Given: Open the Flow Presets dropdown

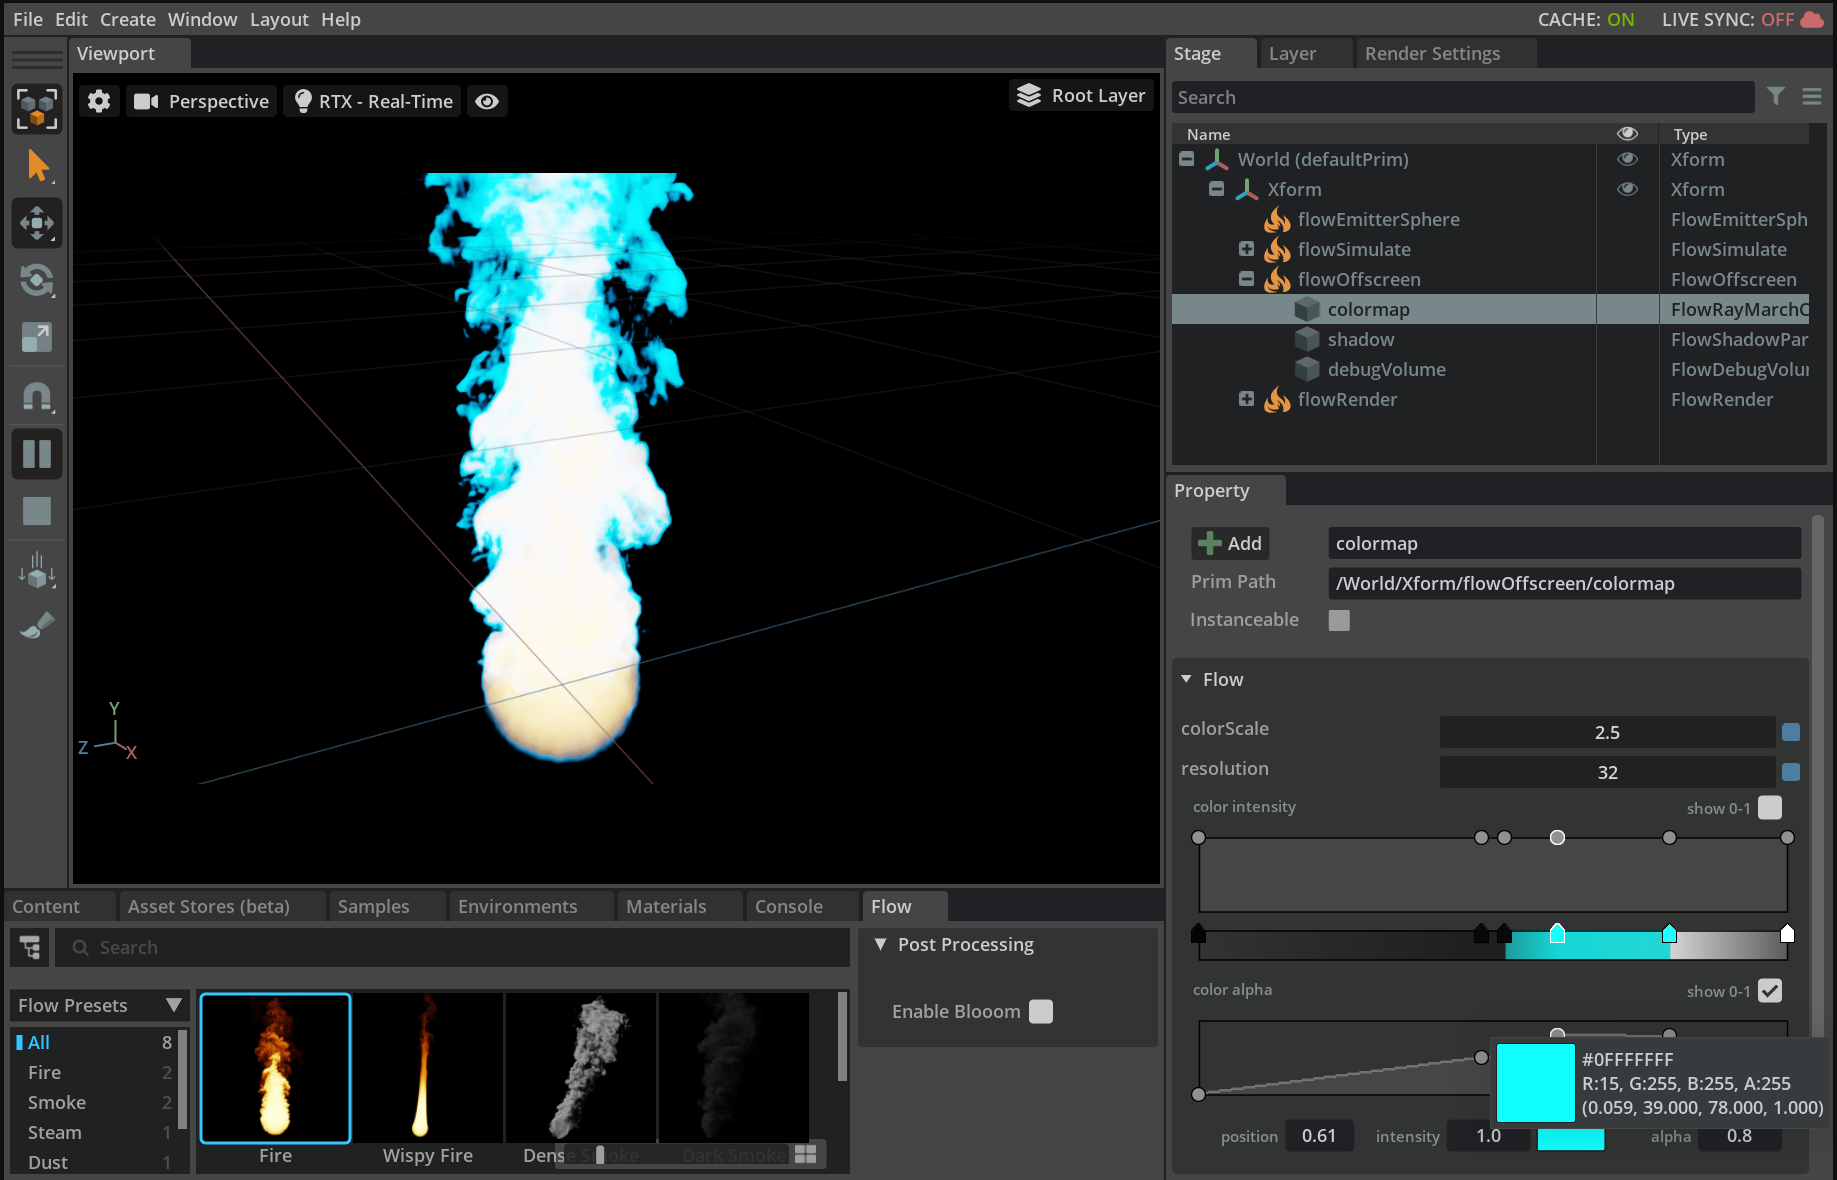Looking at the screenshot, I should 100,1005.
